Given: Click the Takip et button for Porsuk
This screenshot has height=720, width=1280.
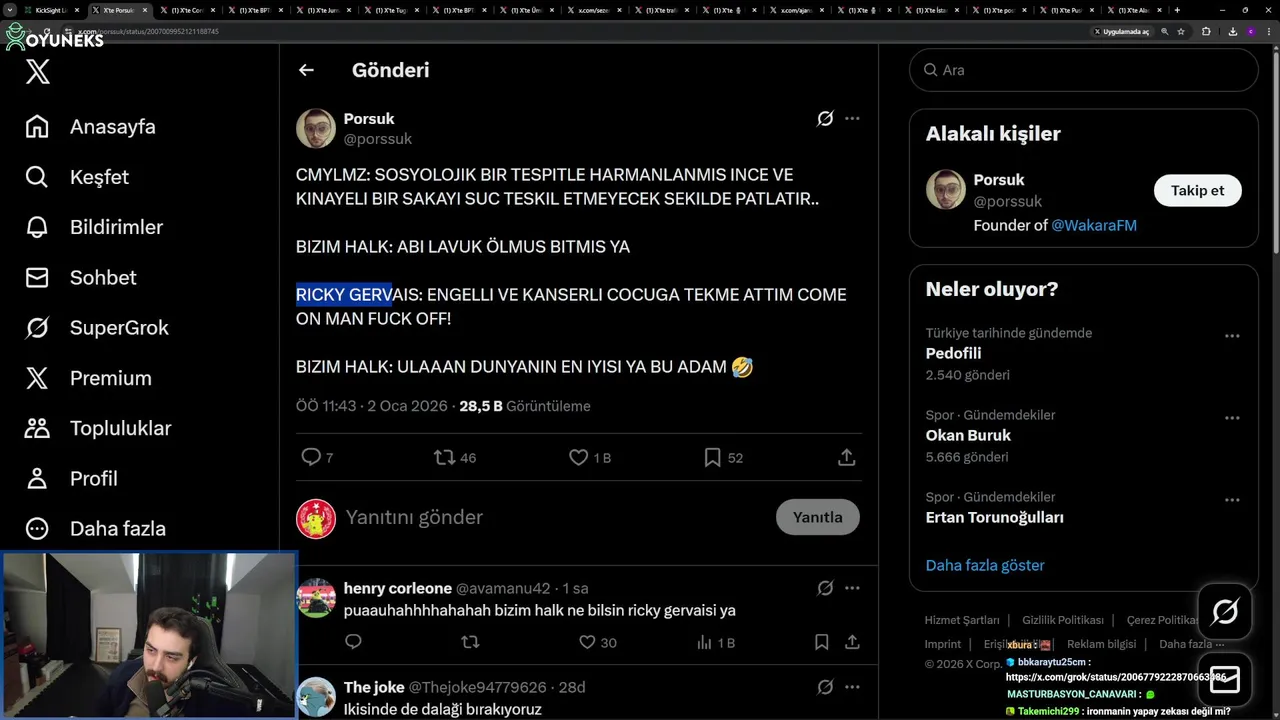Looking at the screenshot, I should point(1198,190).
